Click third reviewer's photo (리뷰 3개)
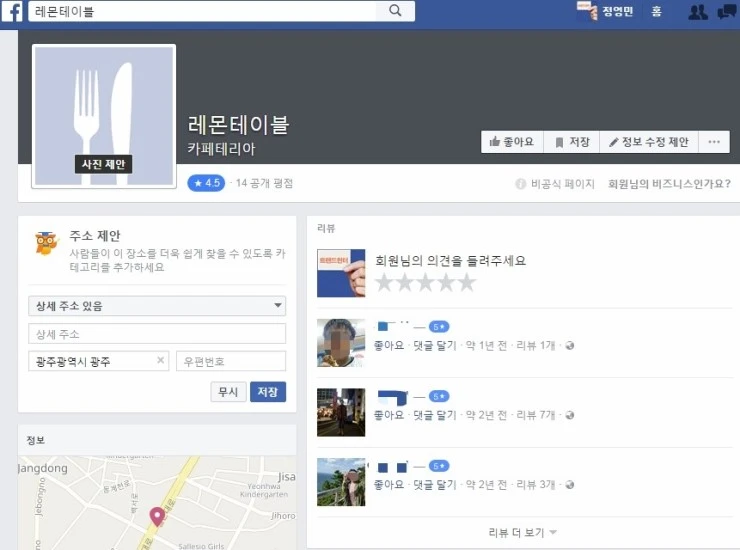The width and height of the screenshot is (740, 550). pos(341,482)
